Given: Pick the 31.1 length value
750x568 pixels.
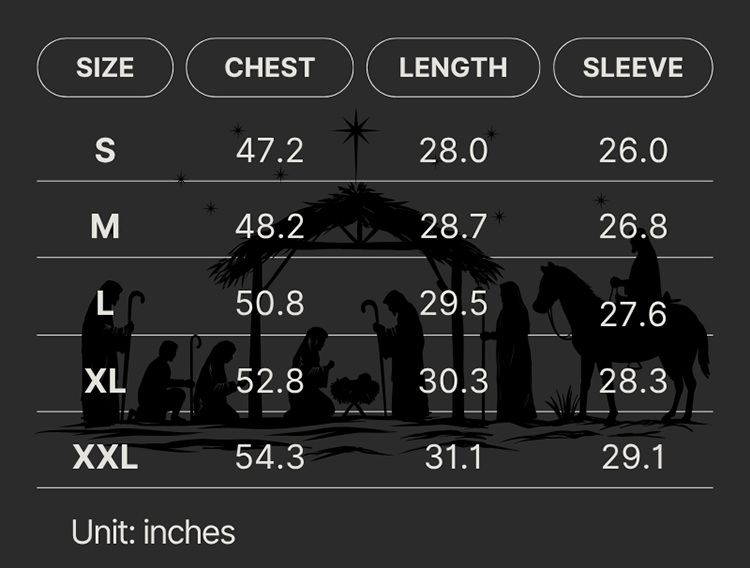Looking at the screenshot, I should [453, 458].
